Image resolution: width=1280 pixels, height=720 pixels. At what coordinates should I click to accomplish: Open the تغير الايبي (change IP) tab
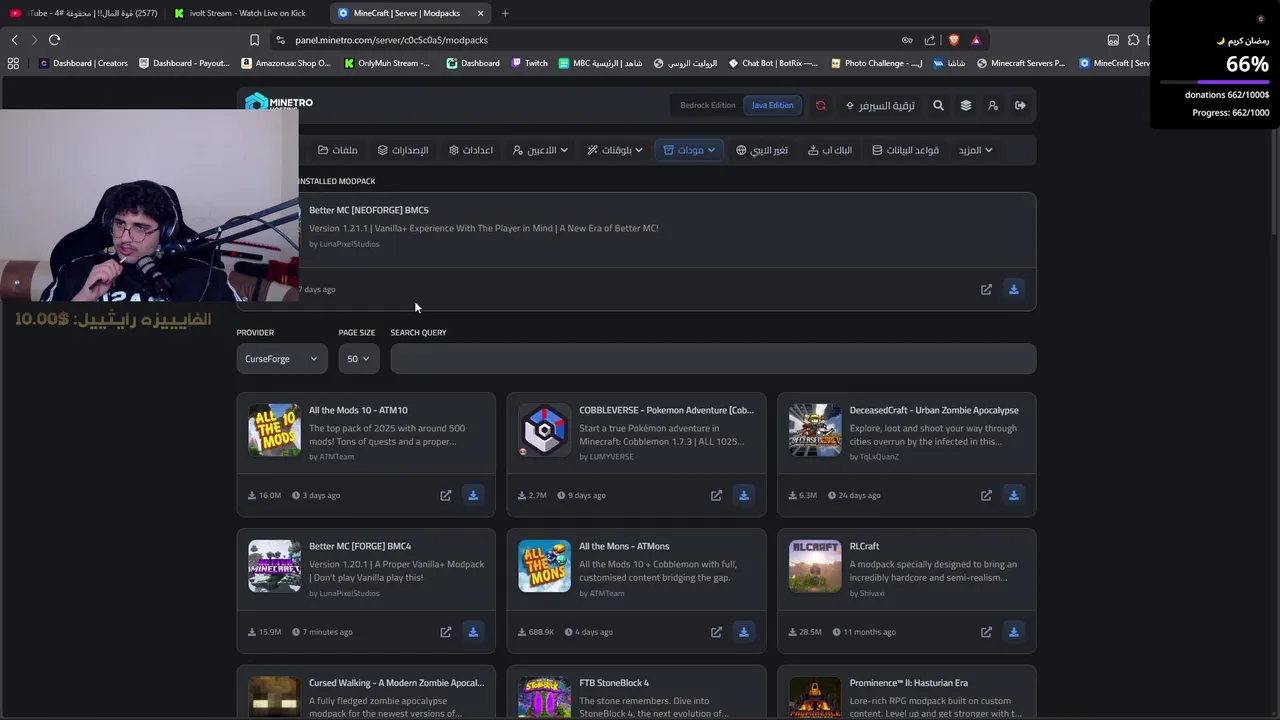pyautogui.click(x=762, y=150)
